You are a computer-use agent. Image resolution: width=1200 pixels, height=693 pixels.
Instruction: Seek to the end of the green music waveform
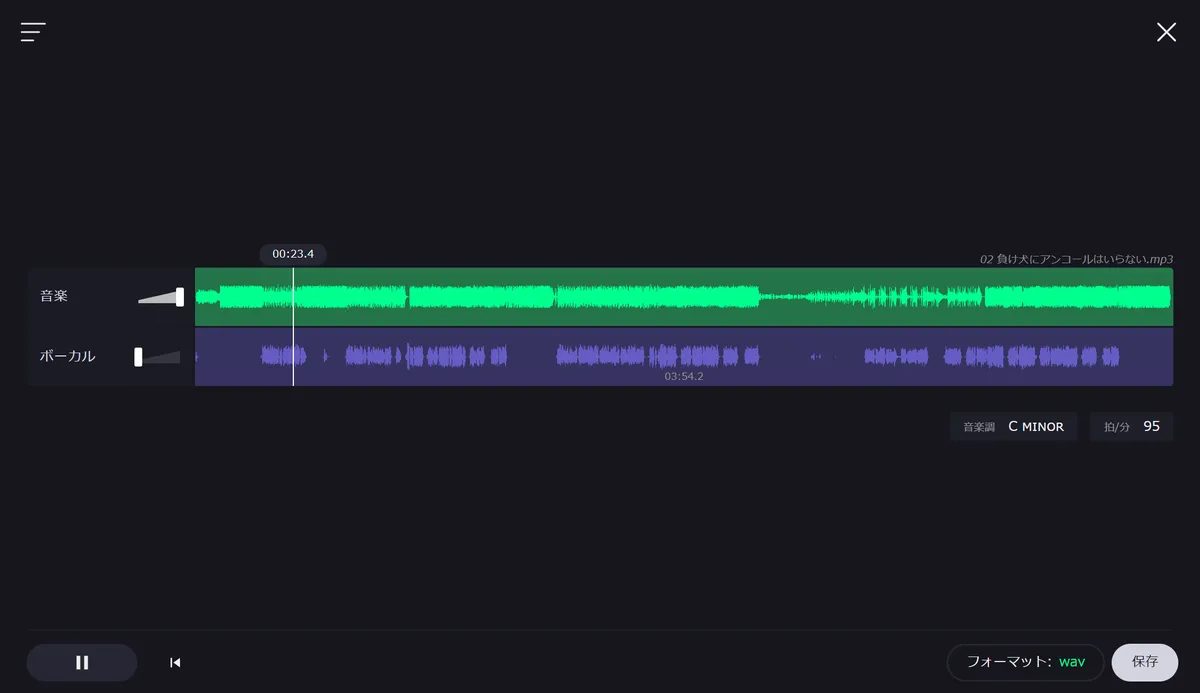pyautogui.click(x=1166, y=297)
